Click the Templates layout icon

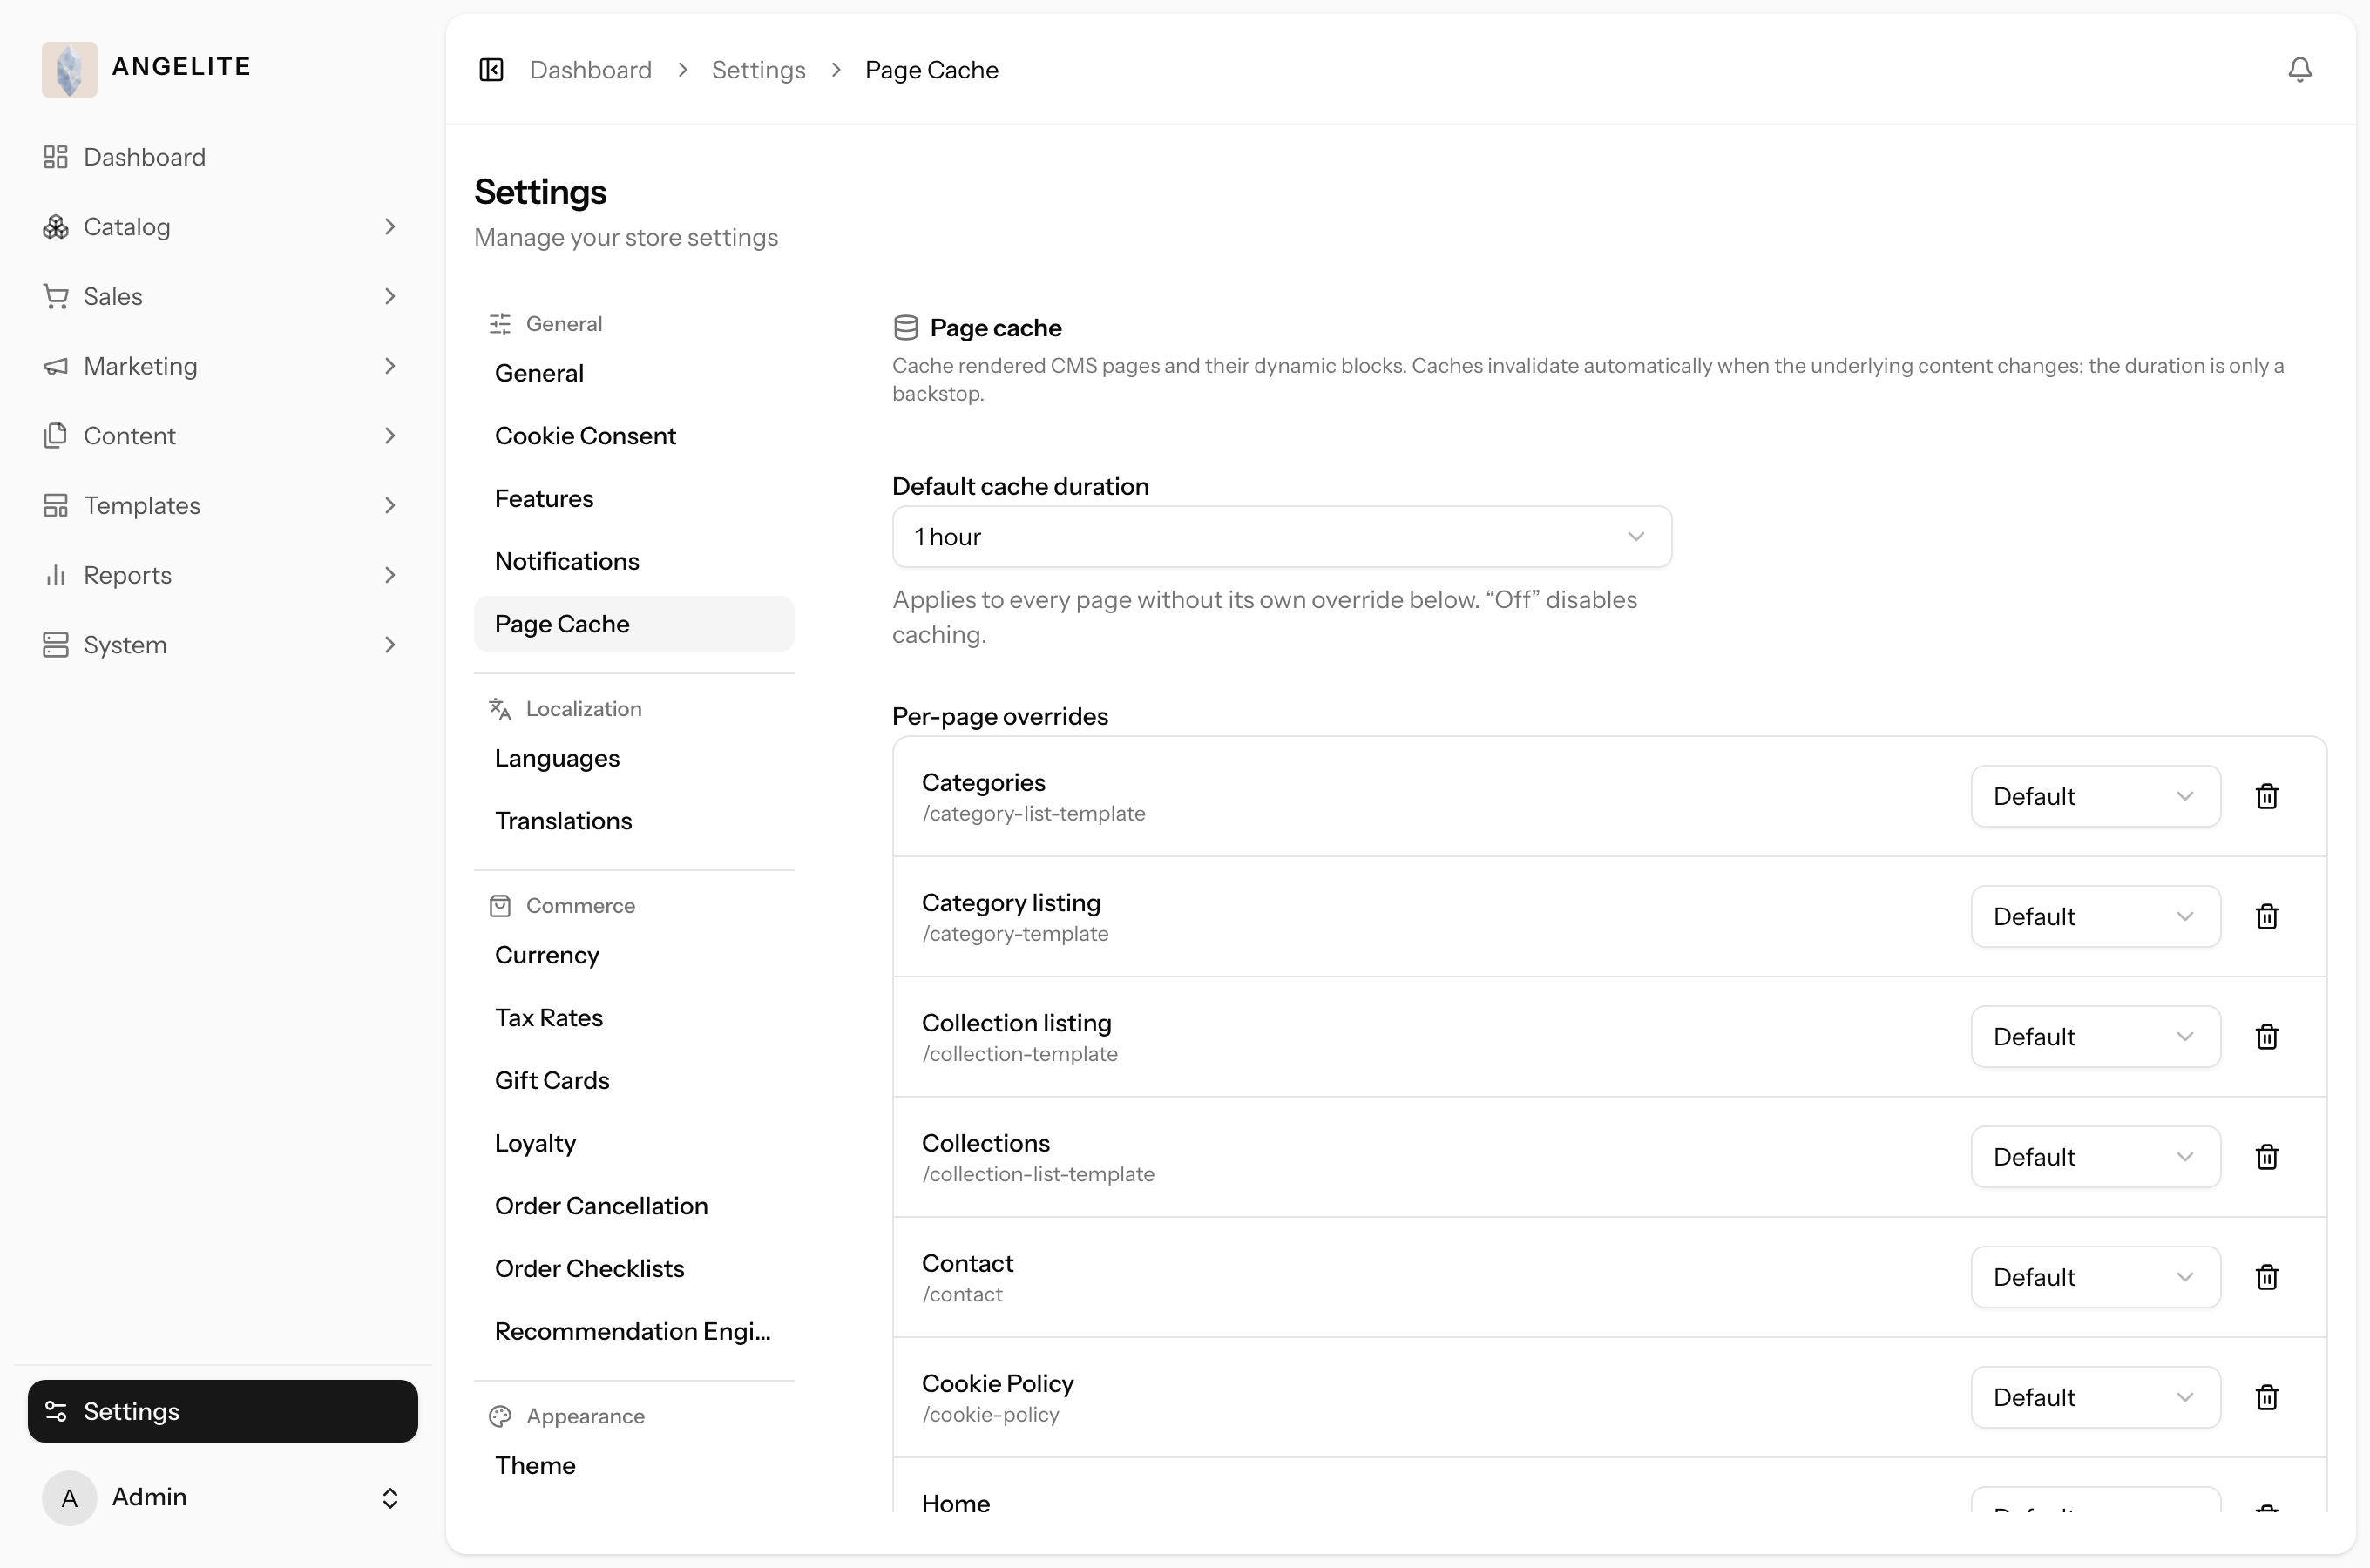pyautogui.click(x=56, y=506)
